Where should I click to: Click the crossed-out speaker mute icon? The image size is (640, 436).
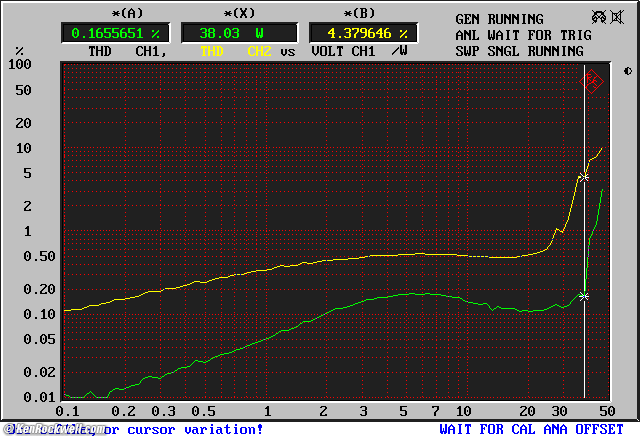pos(617,17)
